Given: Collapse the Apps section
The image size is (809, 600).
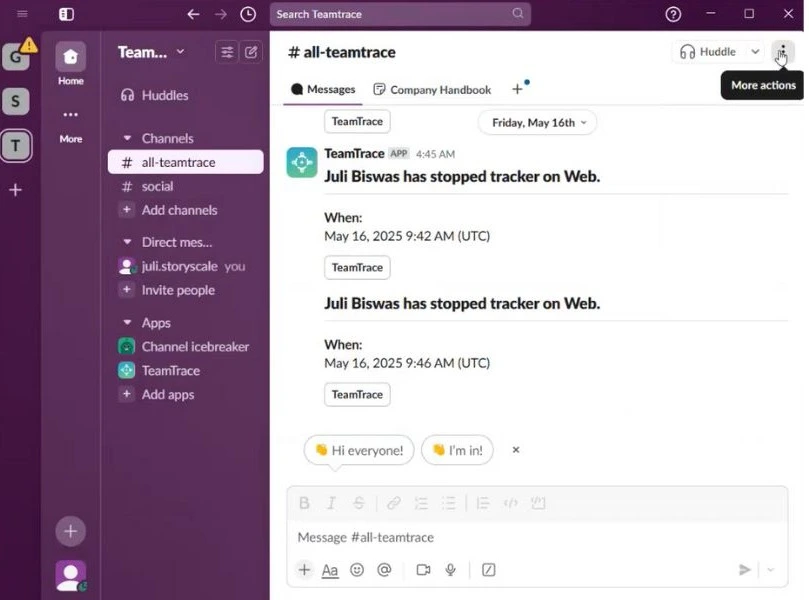Looking at the screenshot, I should point(127,322).
